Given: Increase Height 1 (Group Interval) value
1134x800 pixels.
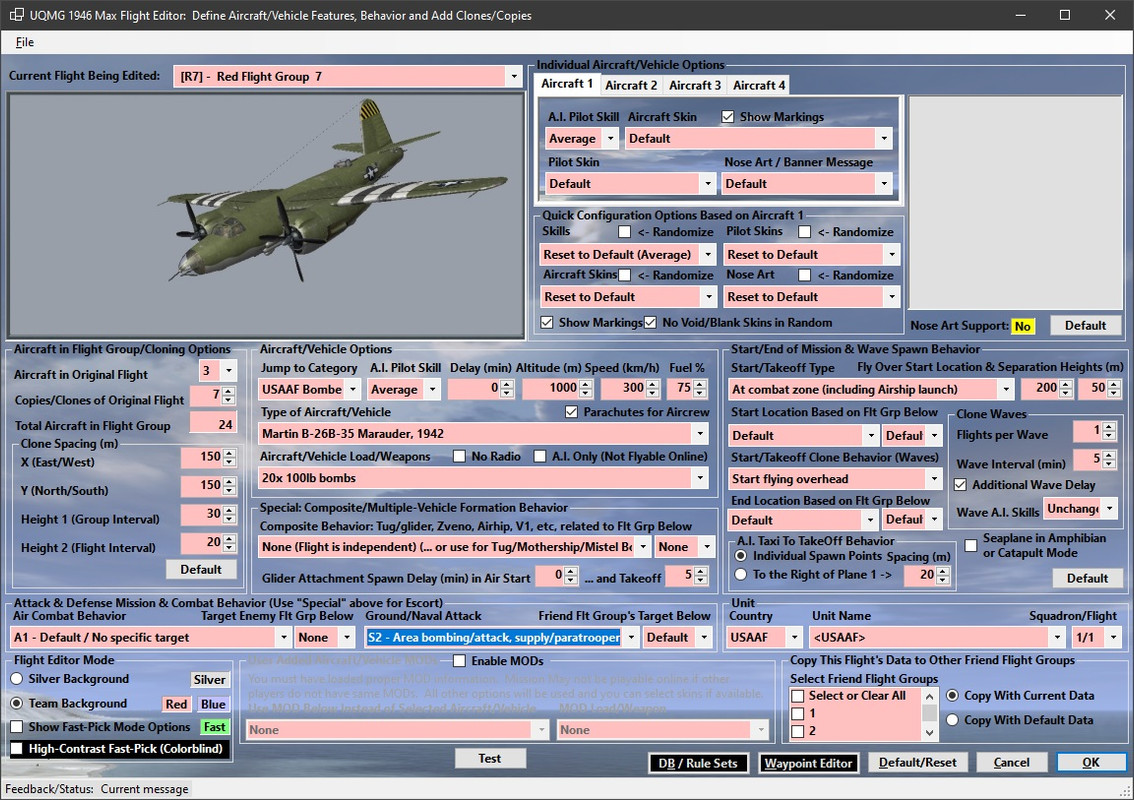Looking at the screenshot, I should [229, 509].
